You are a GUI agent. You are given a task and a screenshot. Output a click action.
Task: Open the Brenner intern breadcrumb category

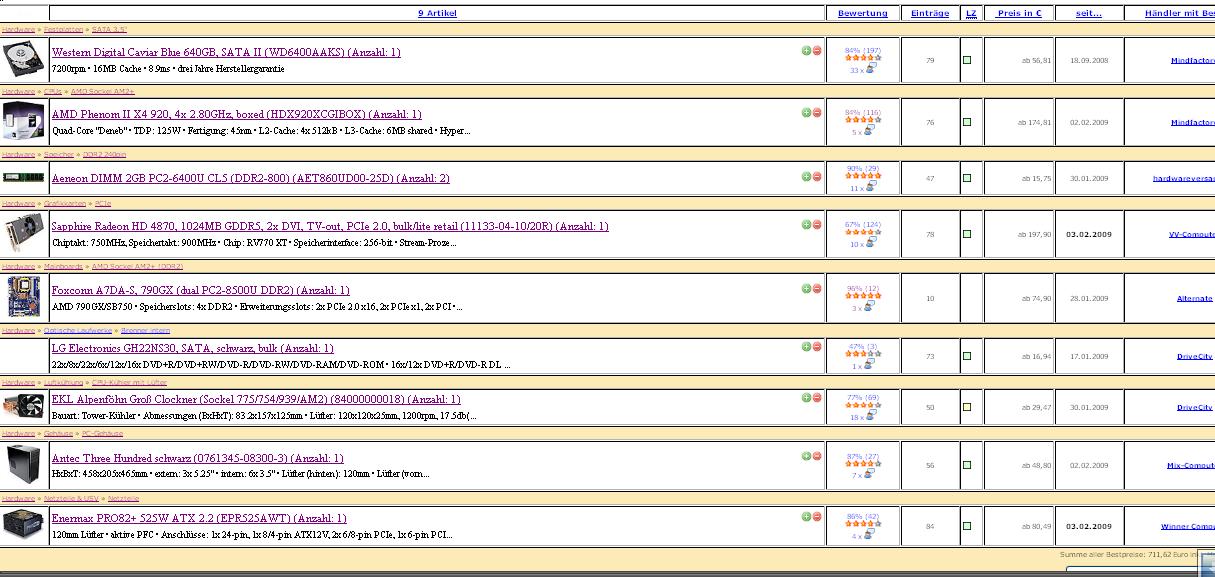point(146,330)
